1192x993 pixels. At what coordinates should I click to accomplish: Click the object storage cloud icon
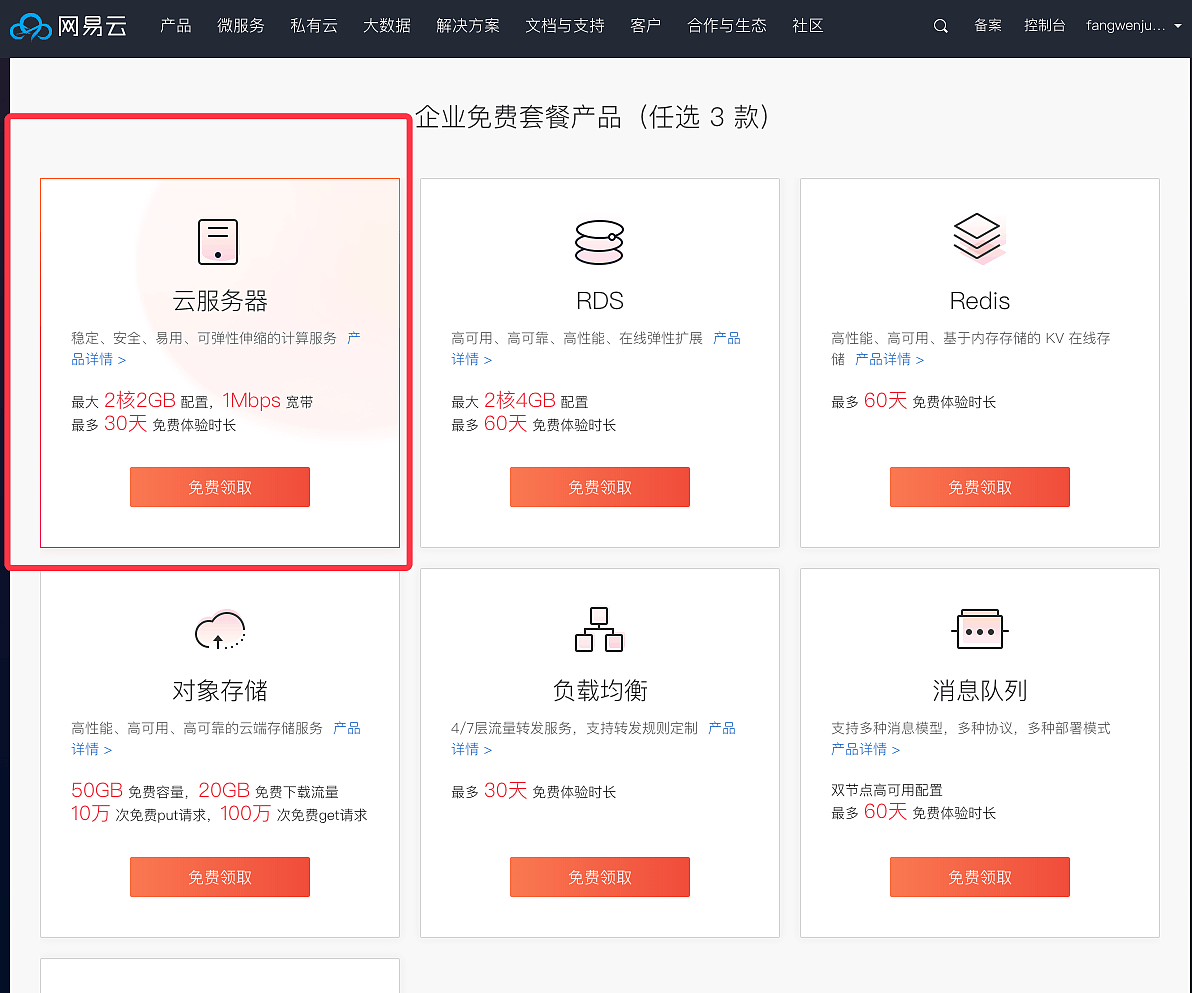tap(219, 630)
